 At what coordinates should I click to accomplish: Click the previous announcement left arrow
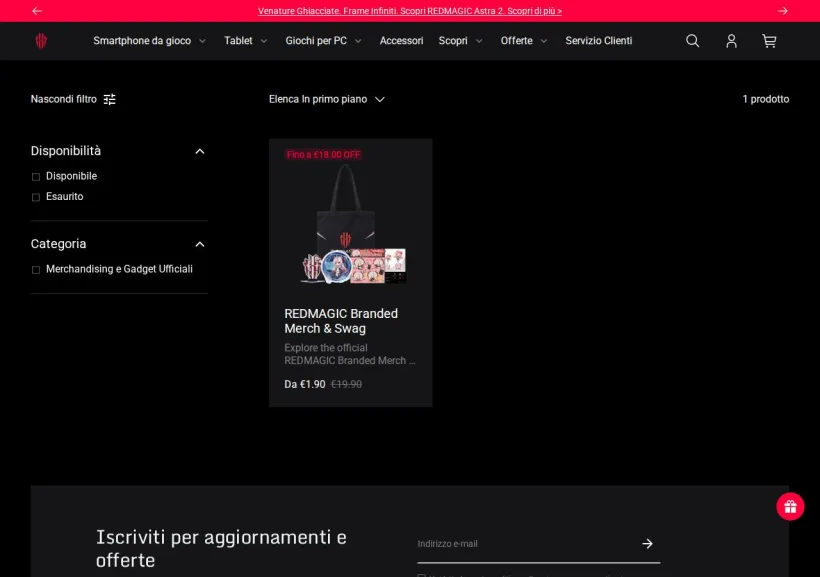pos(37,11)
